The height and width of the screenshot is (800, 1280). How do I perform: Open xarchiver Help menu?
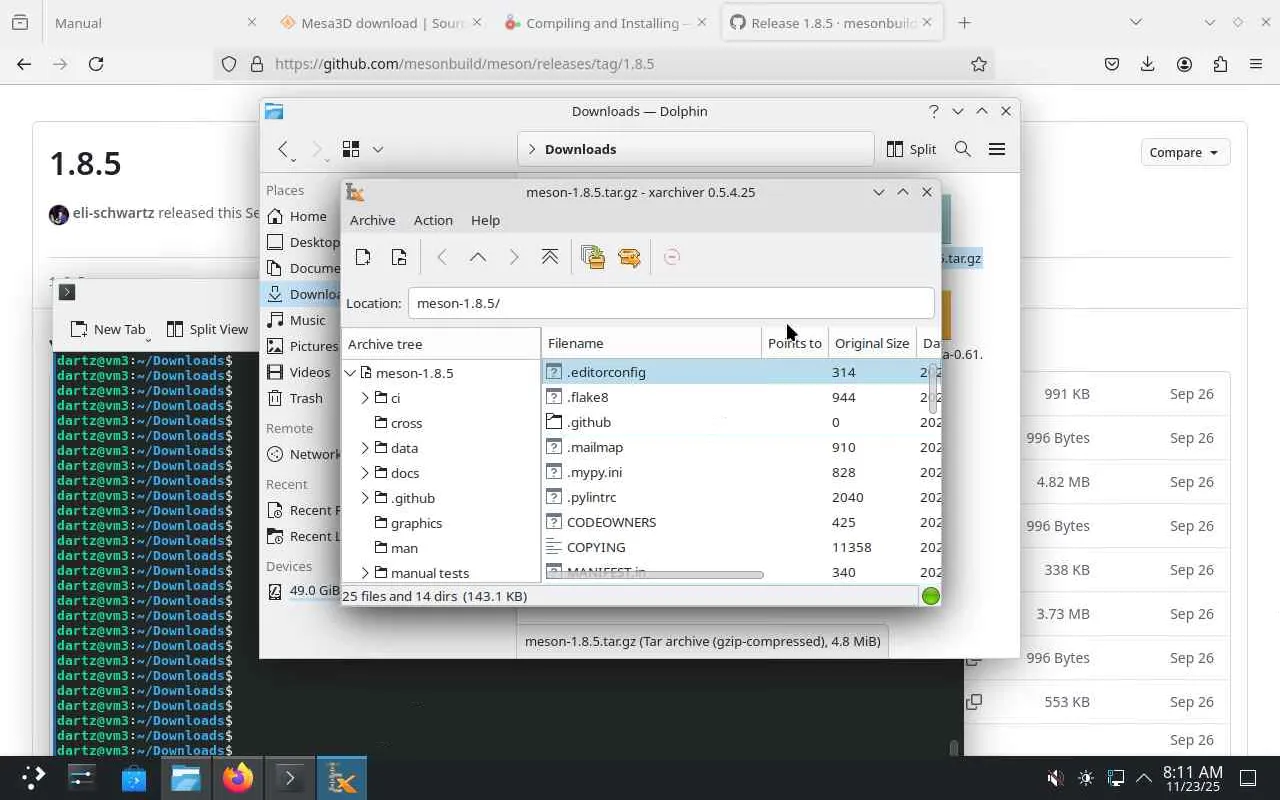click(485, 220)
